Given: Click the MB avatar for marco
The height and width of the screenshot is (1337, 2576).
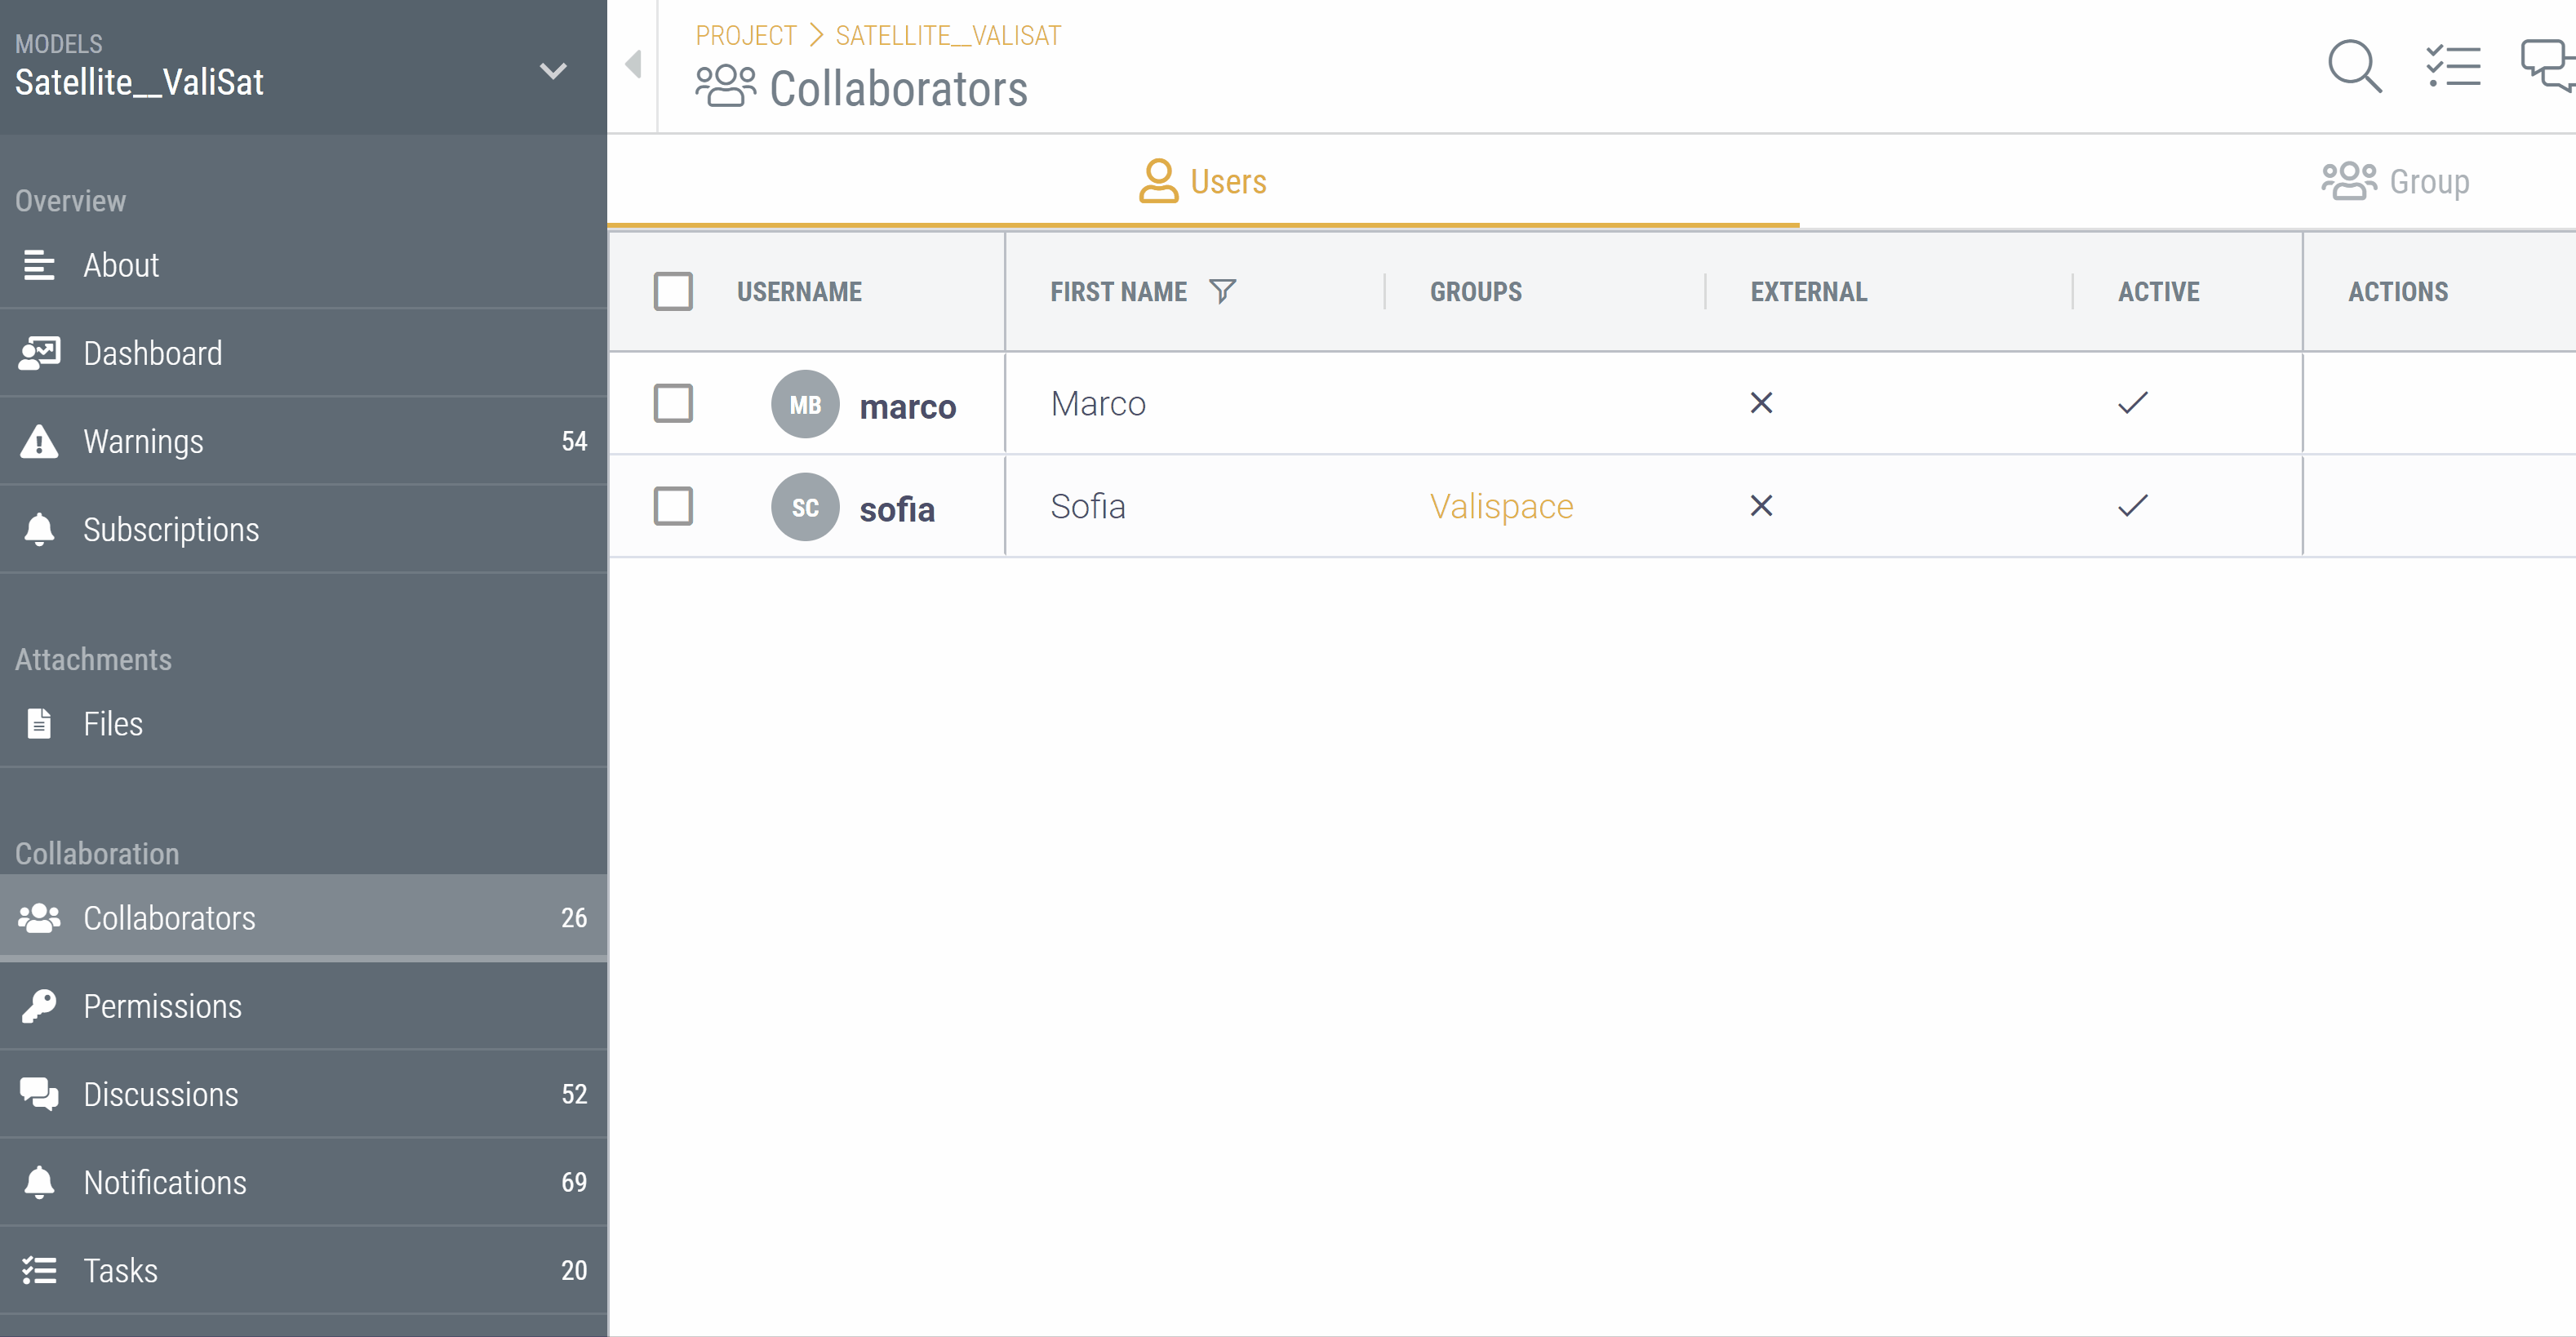Looking at the screenshot, I should click(x=804, y=404).
